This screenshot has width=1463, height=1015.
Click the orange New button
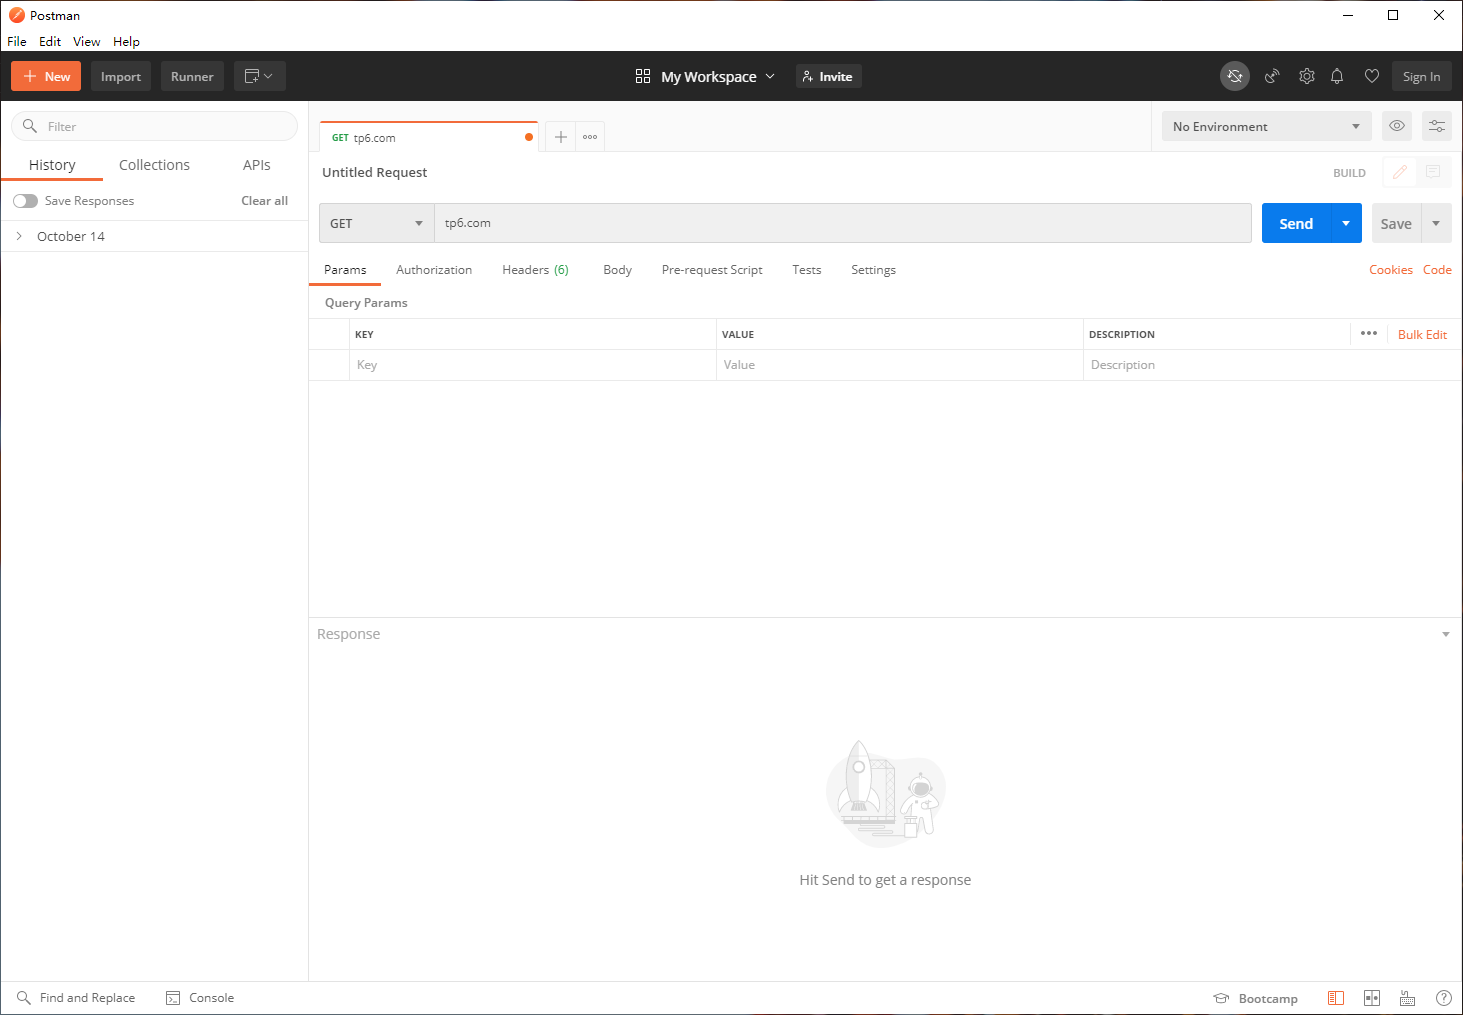click(x=46, y=76)
